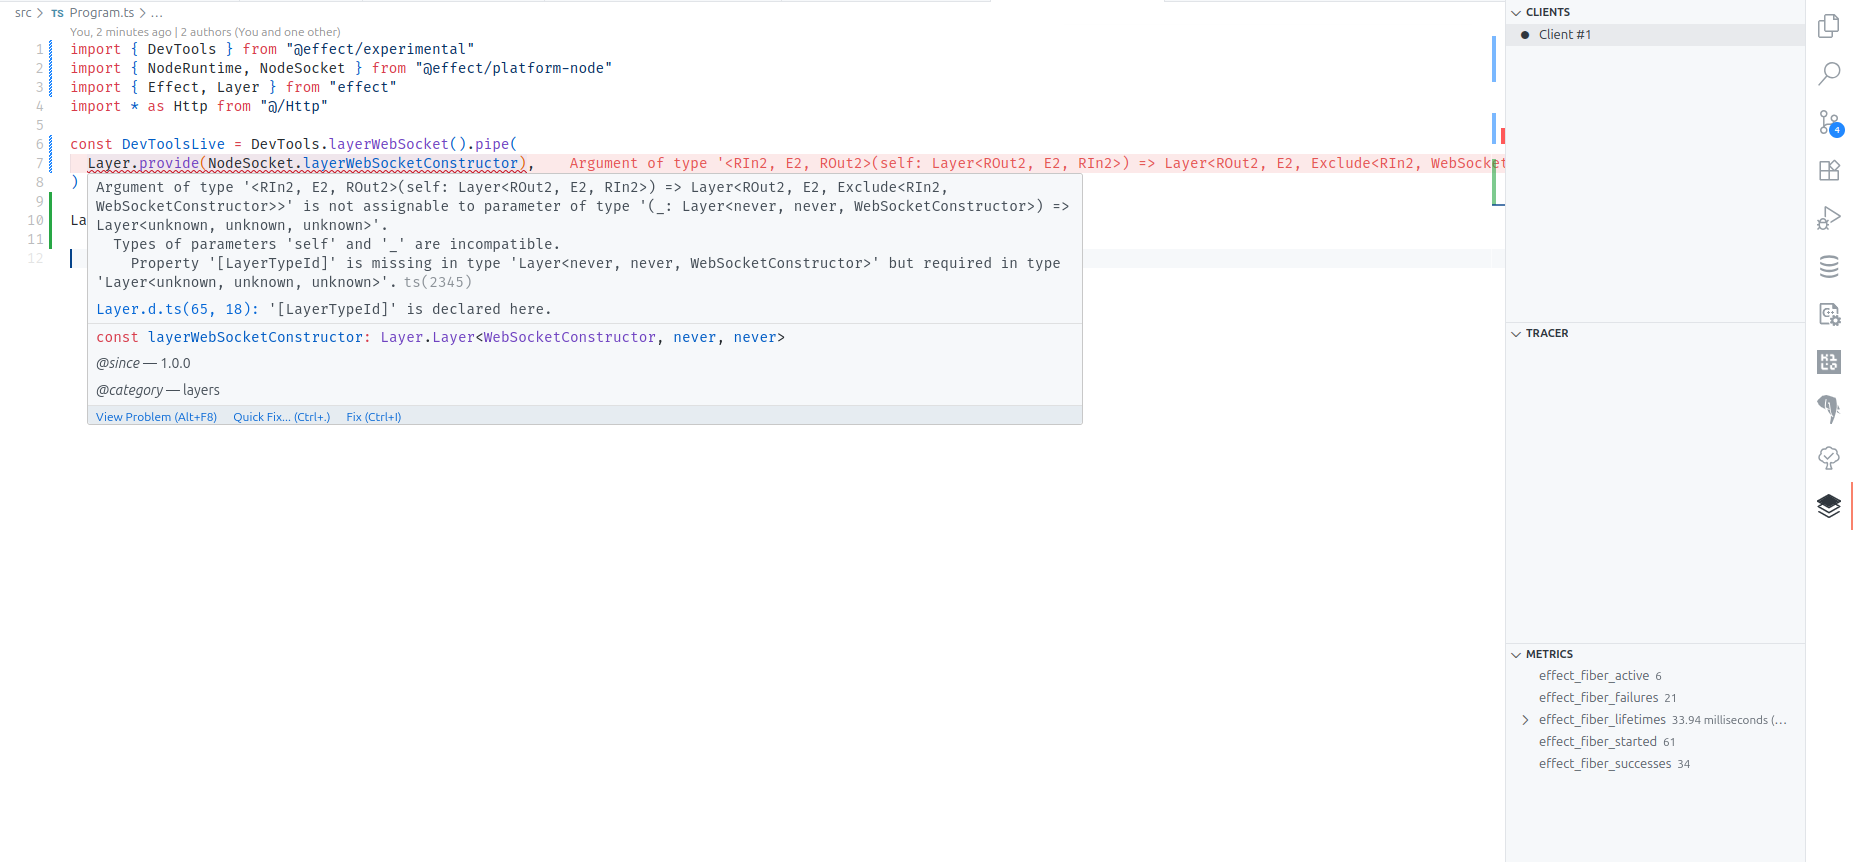This screenshot has width=1853, height=862.
Task: Select the Effect Dev Tools layers icon
Action: pos(1829,506)
